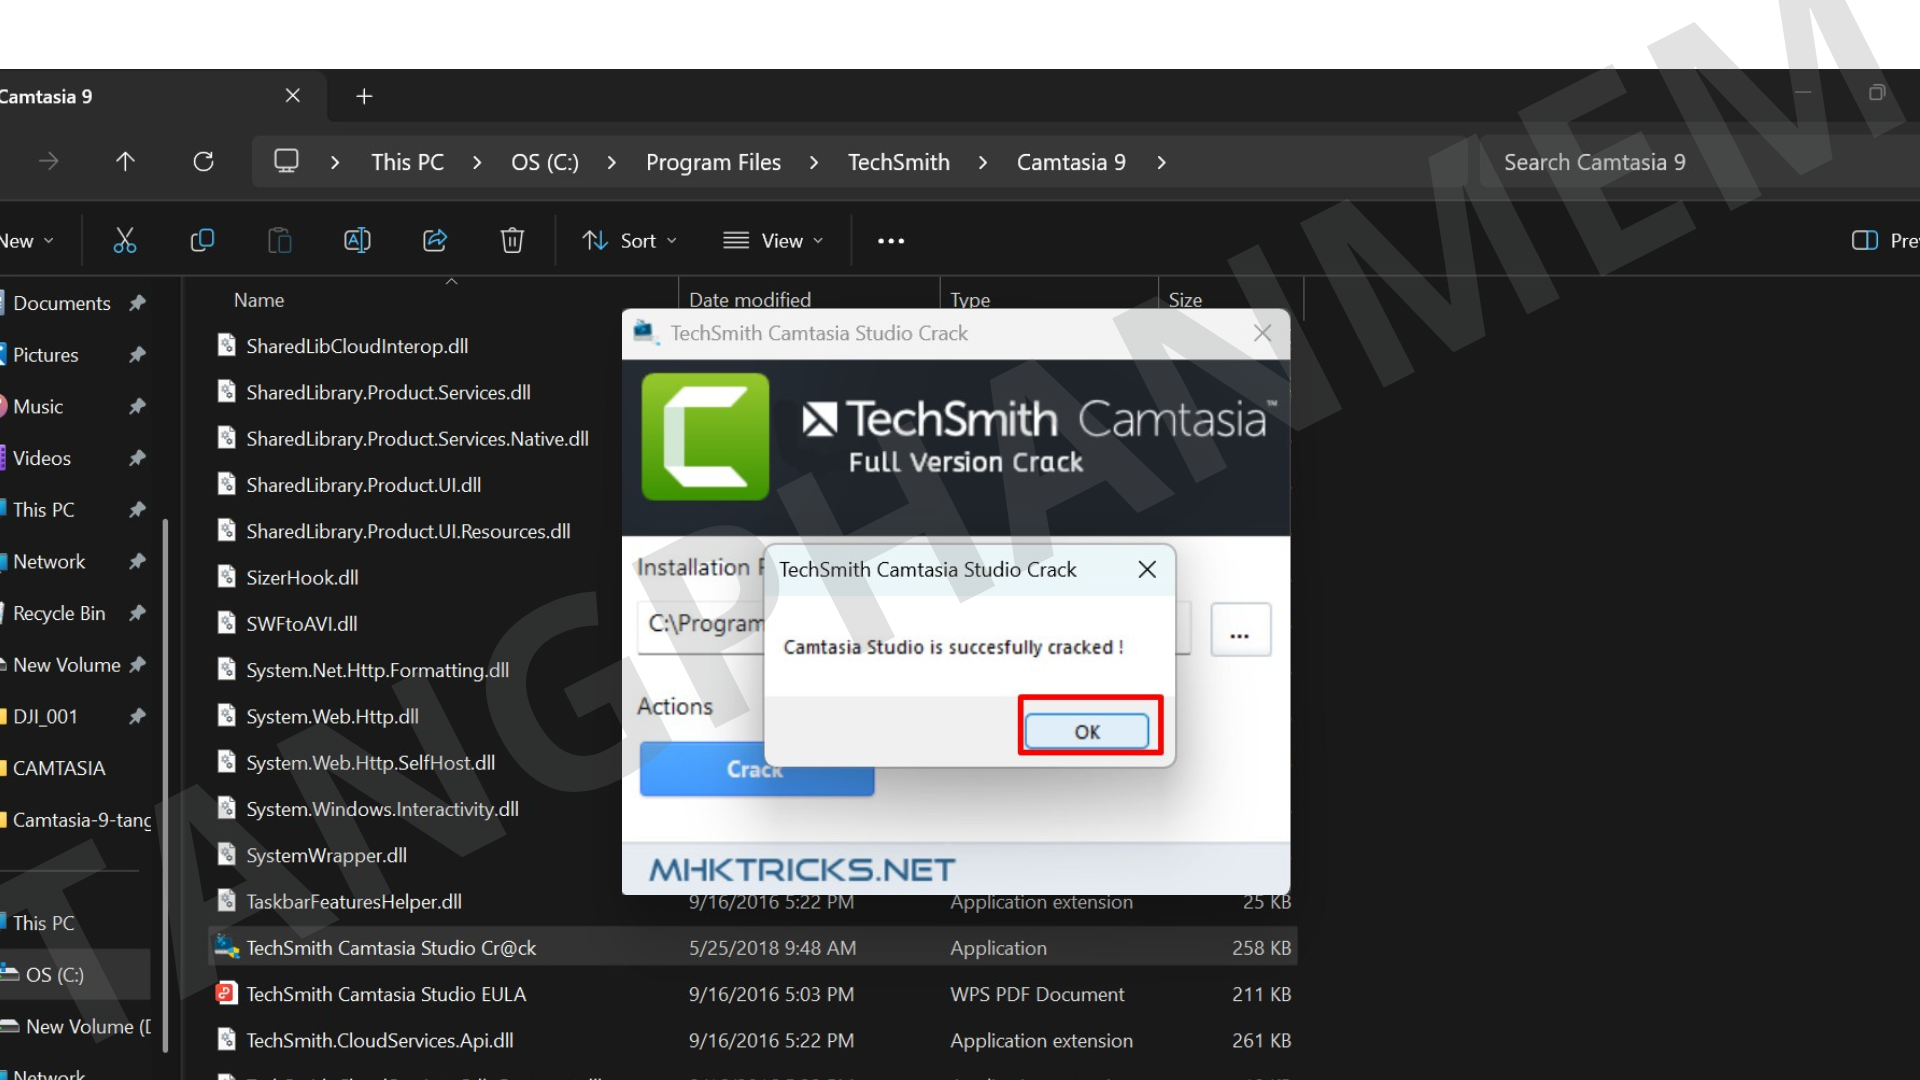
Task: Click the MHKTRICKS.NET link
Action: (802, 869)
